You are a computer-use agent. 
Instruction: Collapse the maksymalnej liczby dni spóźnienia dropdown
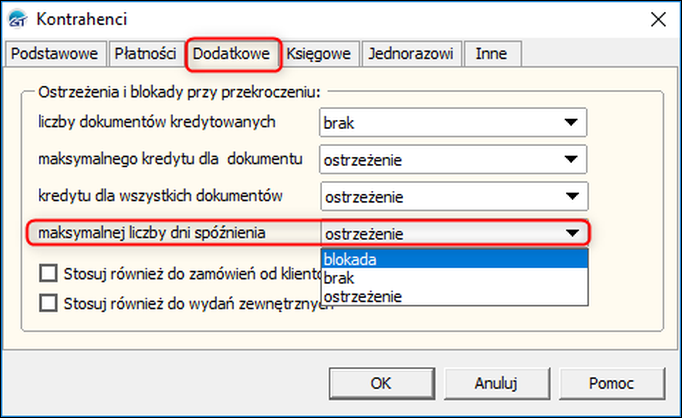(455, 234)
